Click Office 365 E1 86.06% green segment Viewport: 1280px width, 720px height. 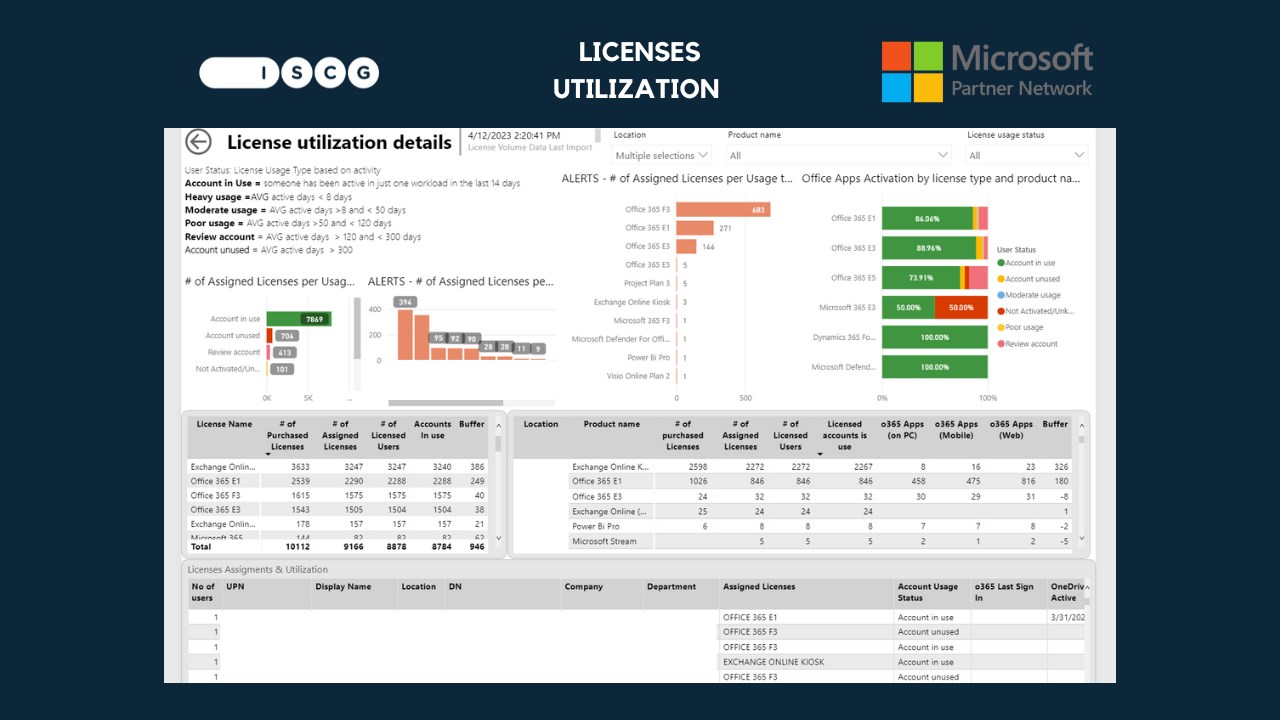coord(927,218)
